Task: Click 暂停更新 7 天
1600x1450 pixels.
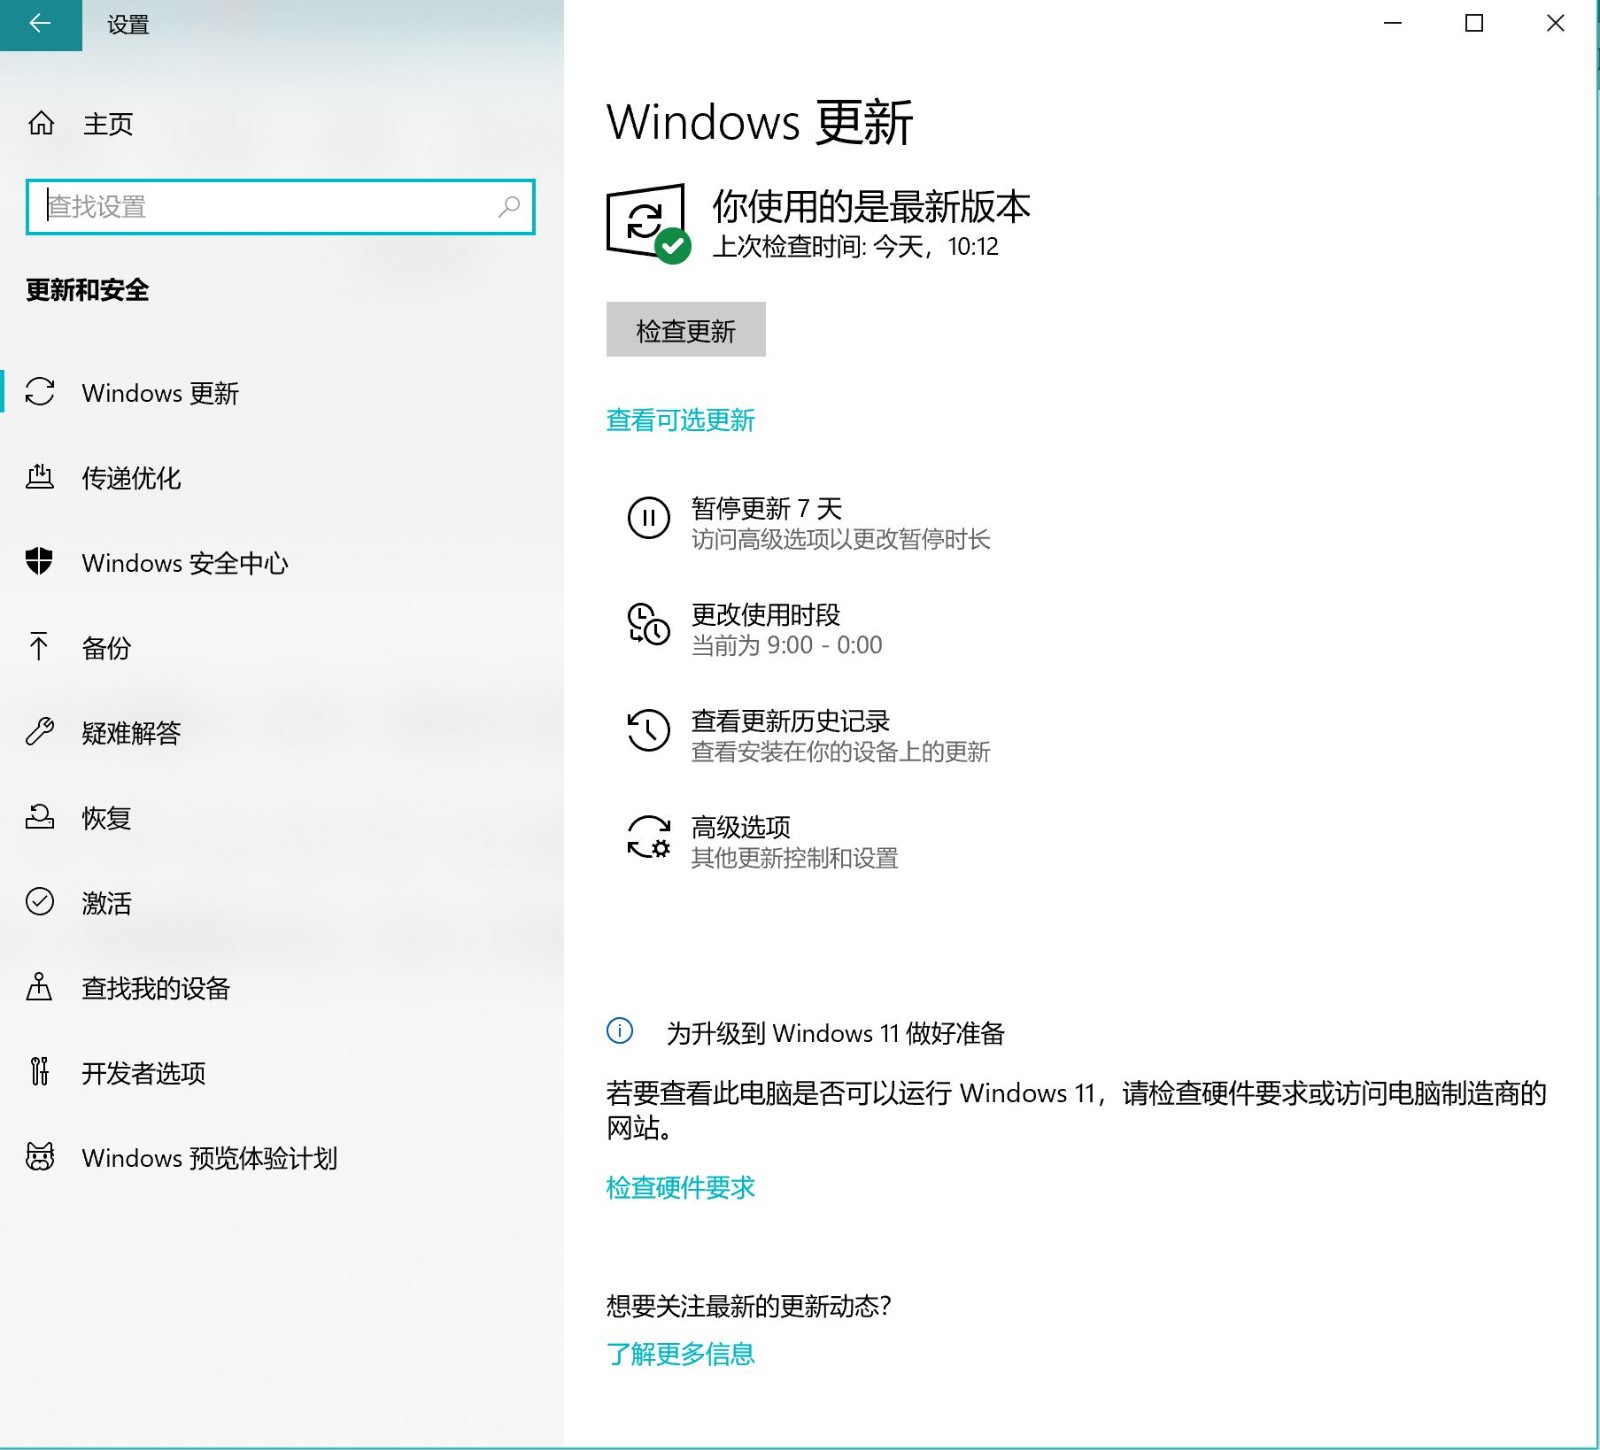Action: [766, 508]
